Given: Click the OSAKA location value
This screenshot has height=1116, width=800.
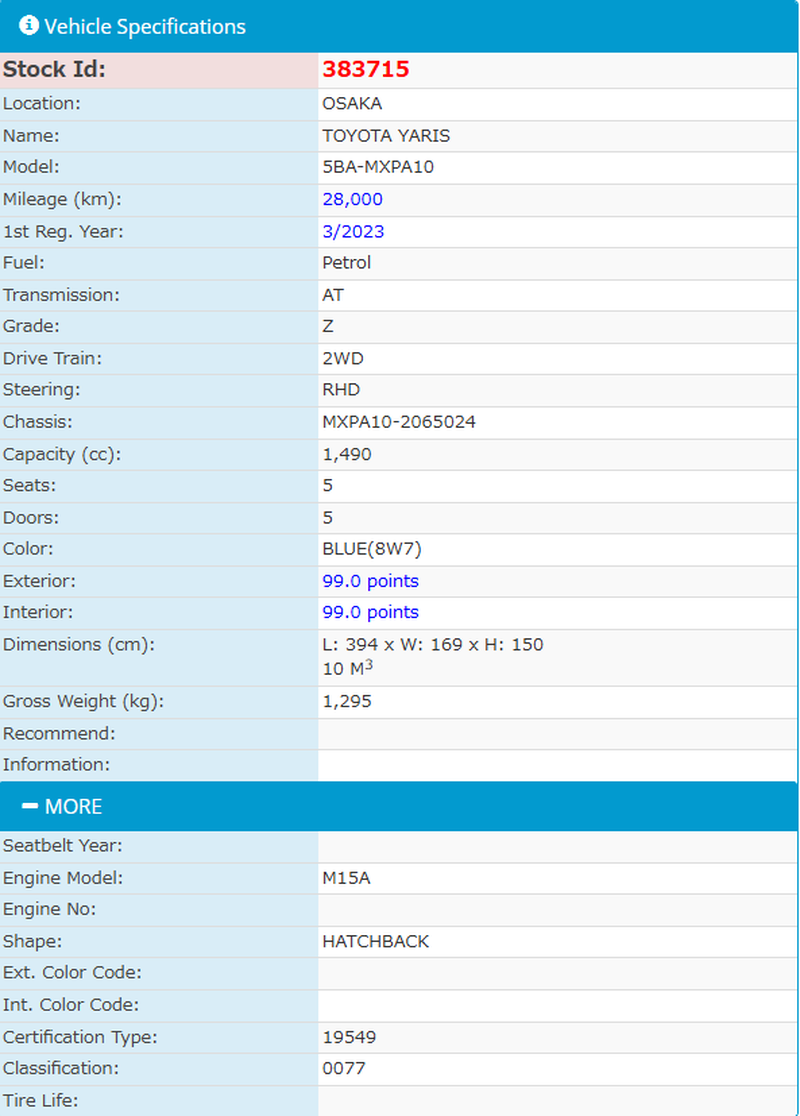Looking at the screenshot, I should click(352, 104).
